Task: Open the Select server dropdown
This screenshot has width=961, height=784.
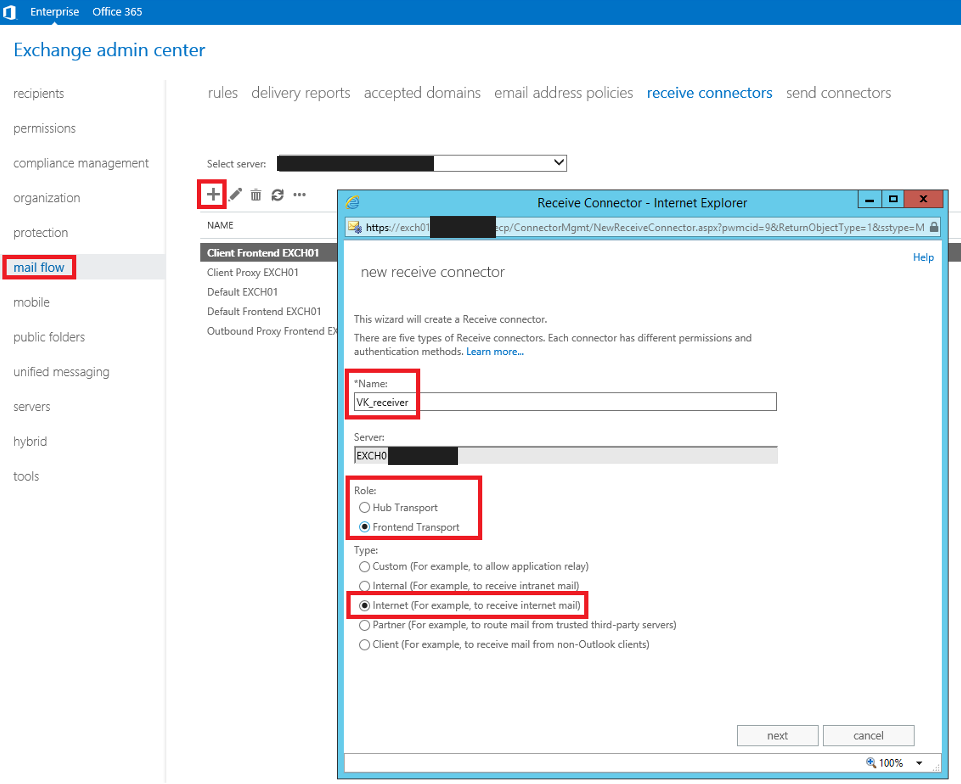Action: [557, 163]
